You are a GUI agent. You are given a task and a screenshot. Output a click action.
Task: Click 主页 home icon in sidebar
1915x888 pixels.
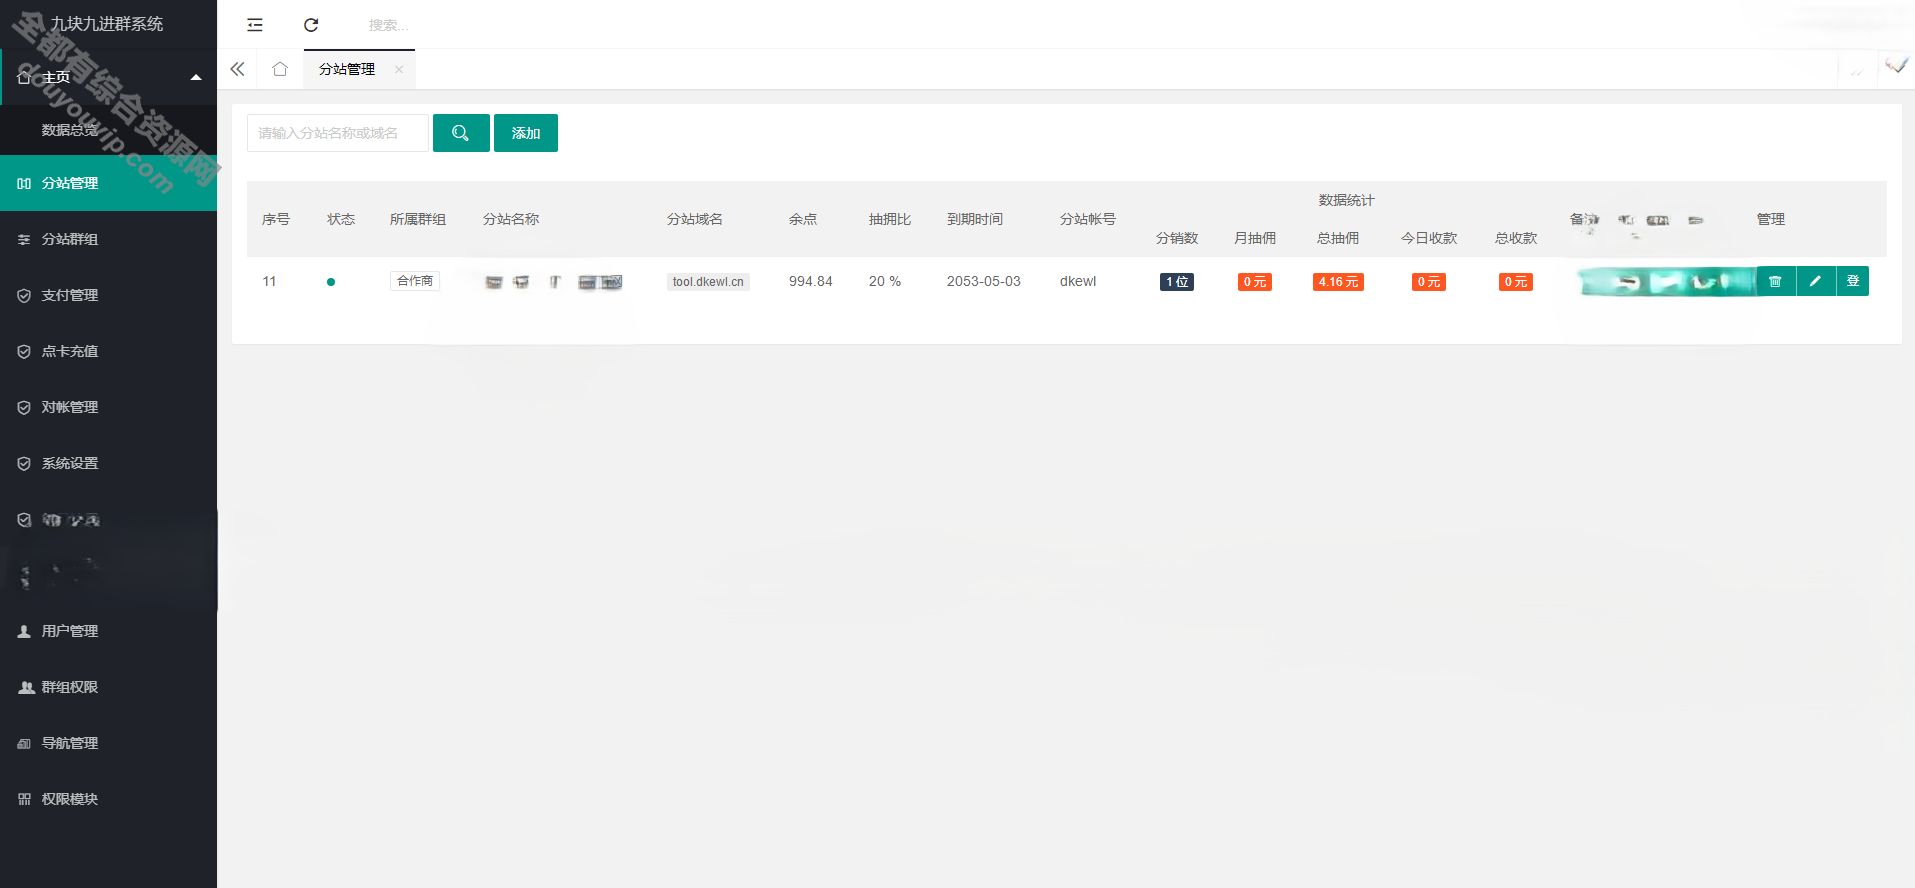click(24, 77)
